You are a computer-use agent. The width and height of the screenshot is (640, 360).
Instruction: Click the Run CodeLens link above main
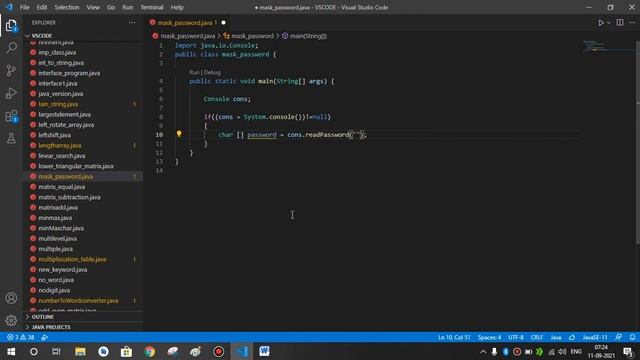click(x=194, y=72)
